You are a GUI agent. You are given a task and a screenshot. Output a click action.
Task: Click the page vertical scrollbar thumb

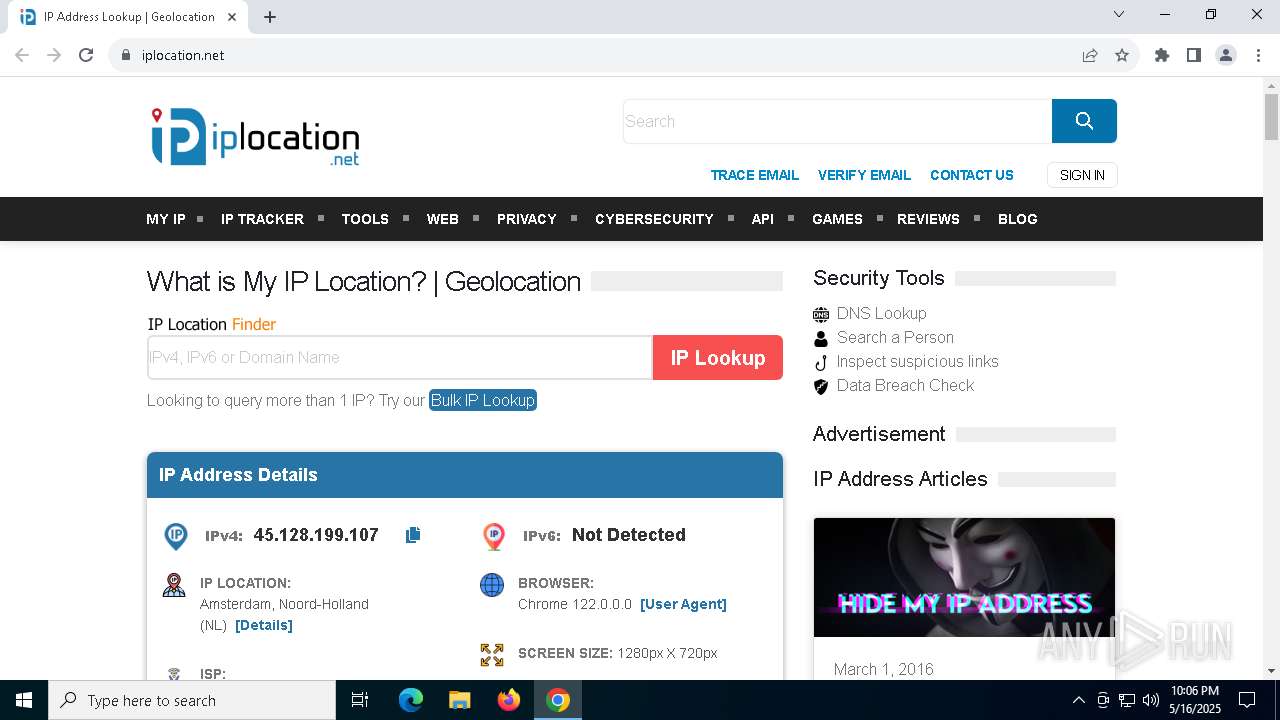[x=1271, y=117]
